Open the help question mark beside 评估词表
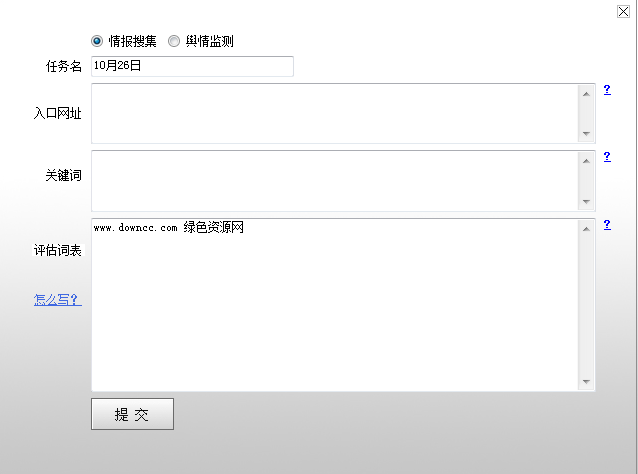The width and height of the screenshot is (638, 474). [x=607, y=225]
